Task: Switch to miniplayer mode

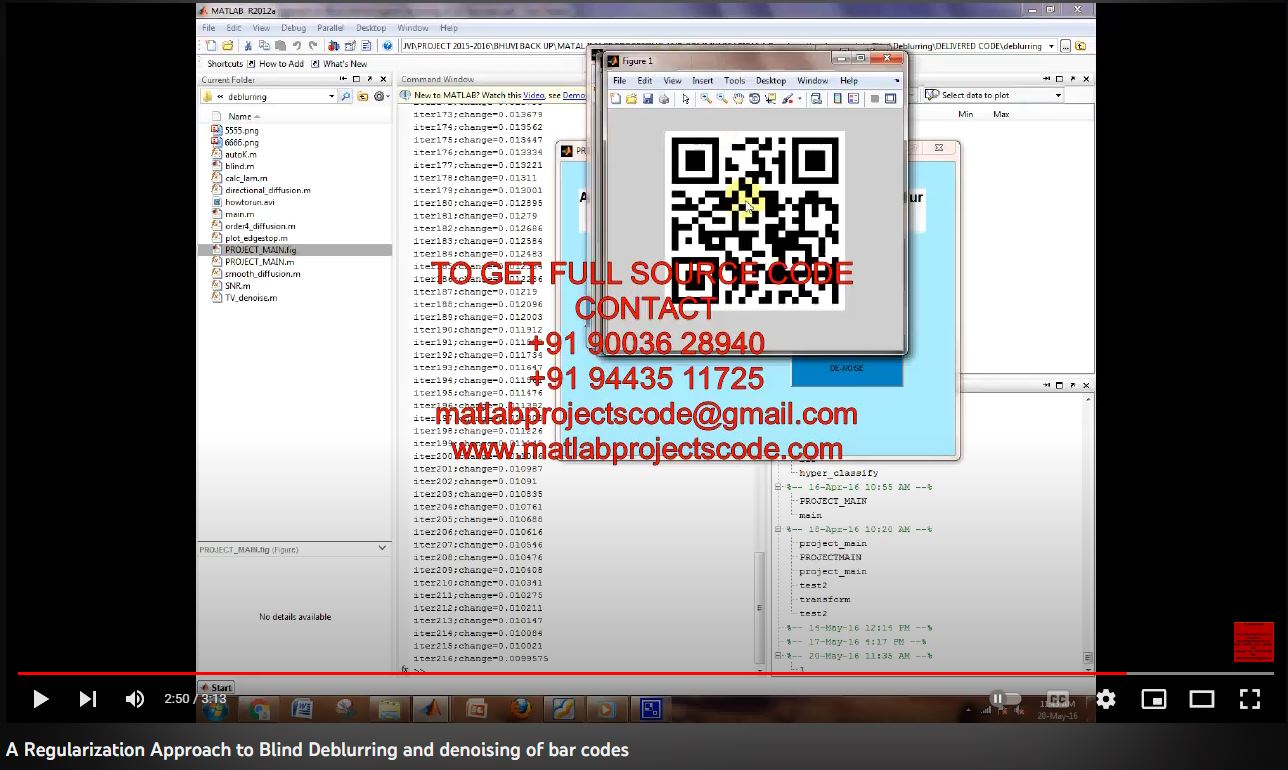Action: 1154,699
